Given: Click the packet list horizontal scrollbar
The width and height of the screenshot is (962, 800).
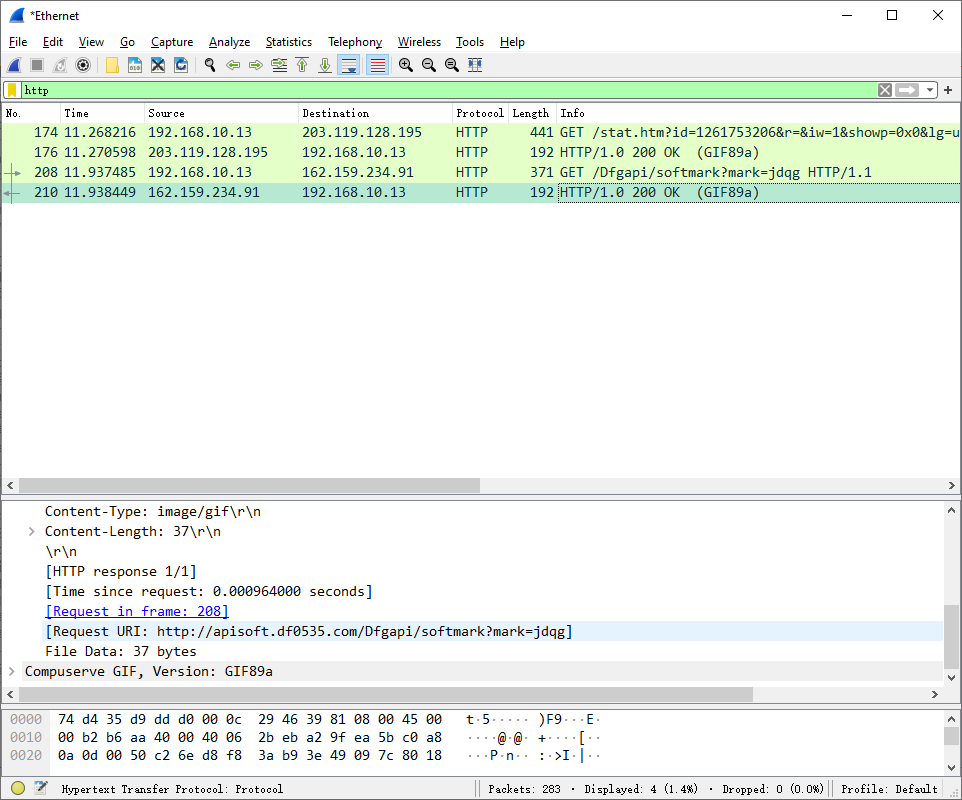Looking at the screenshot, I should point(249,485).
